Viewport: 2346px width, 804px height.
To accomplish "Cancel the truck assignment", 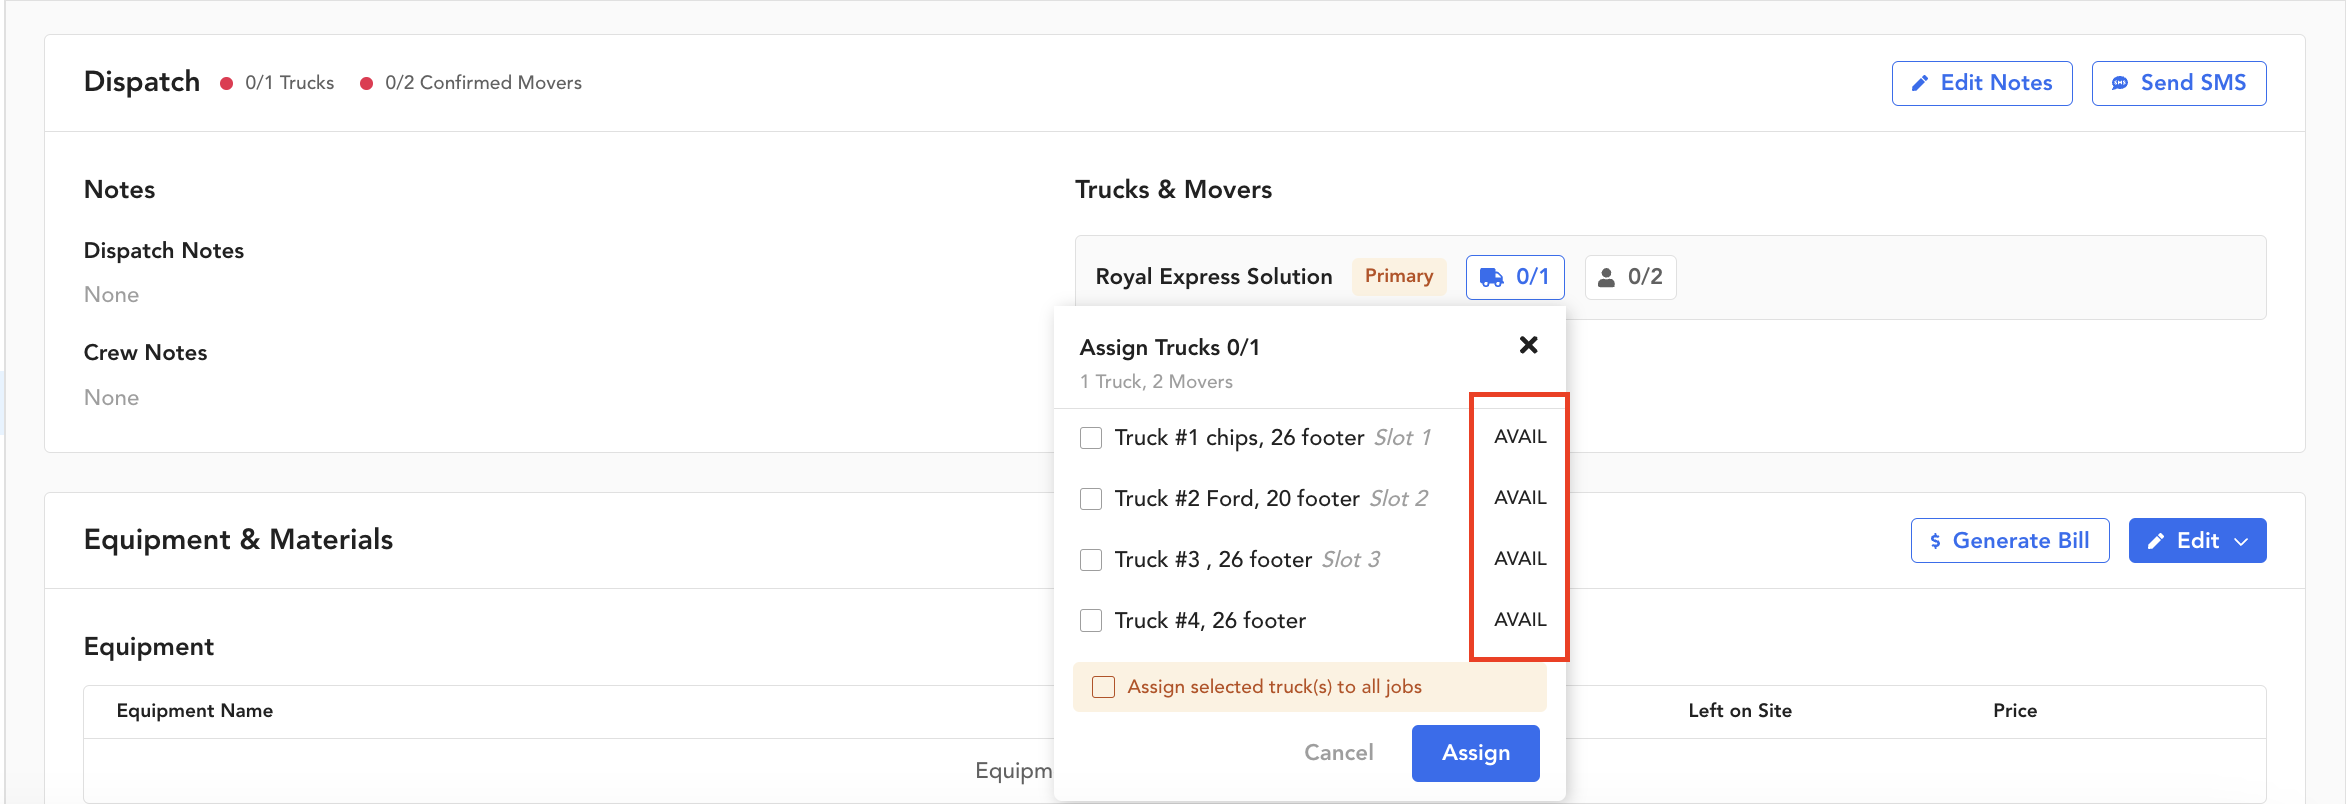I will pyautogui.click(x=1338, y=753).
